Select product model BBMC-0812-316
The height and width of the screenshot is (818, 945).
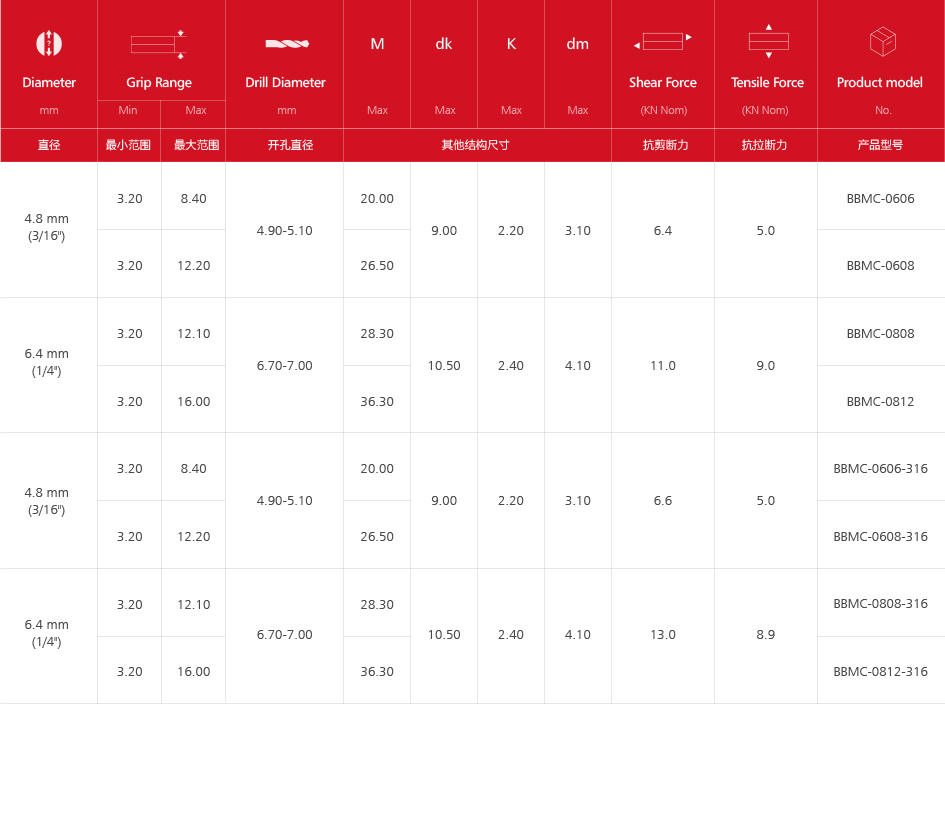(880, 671)
